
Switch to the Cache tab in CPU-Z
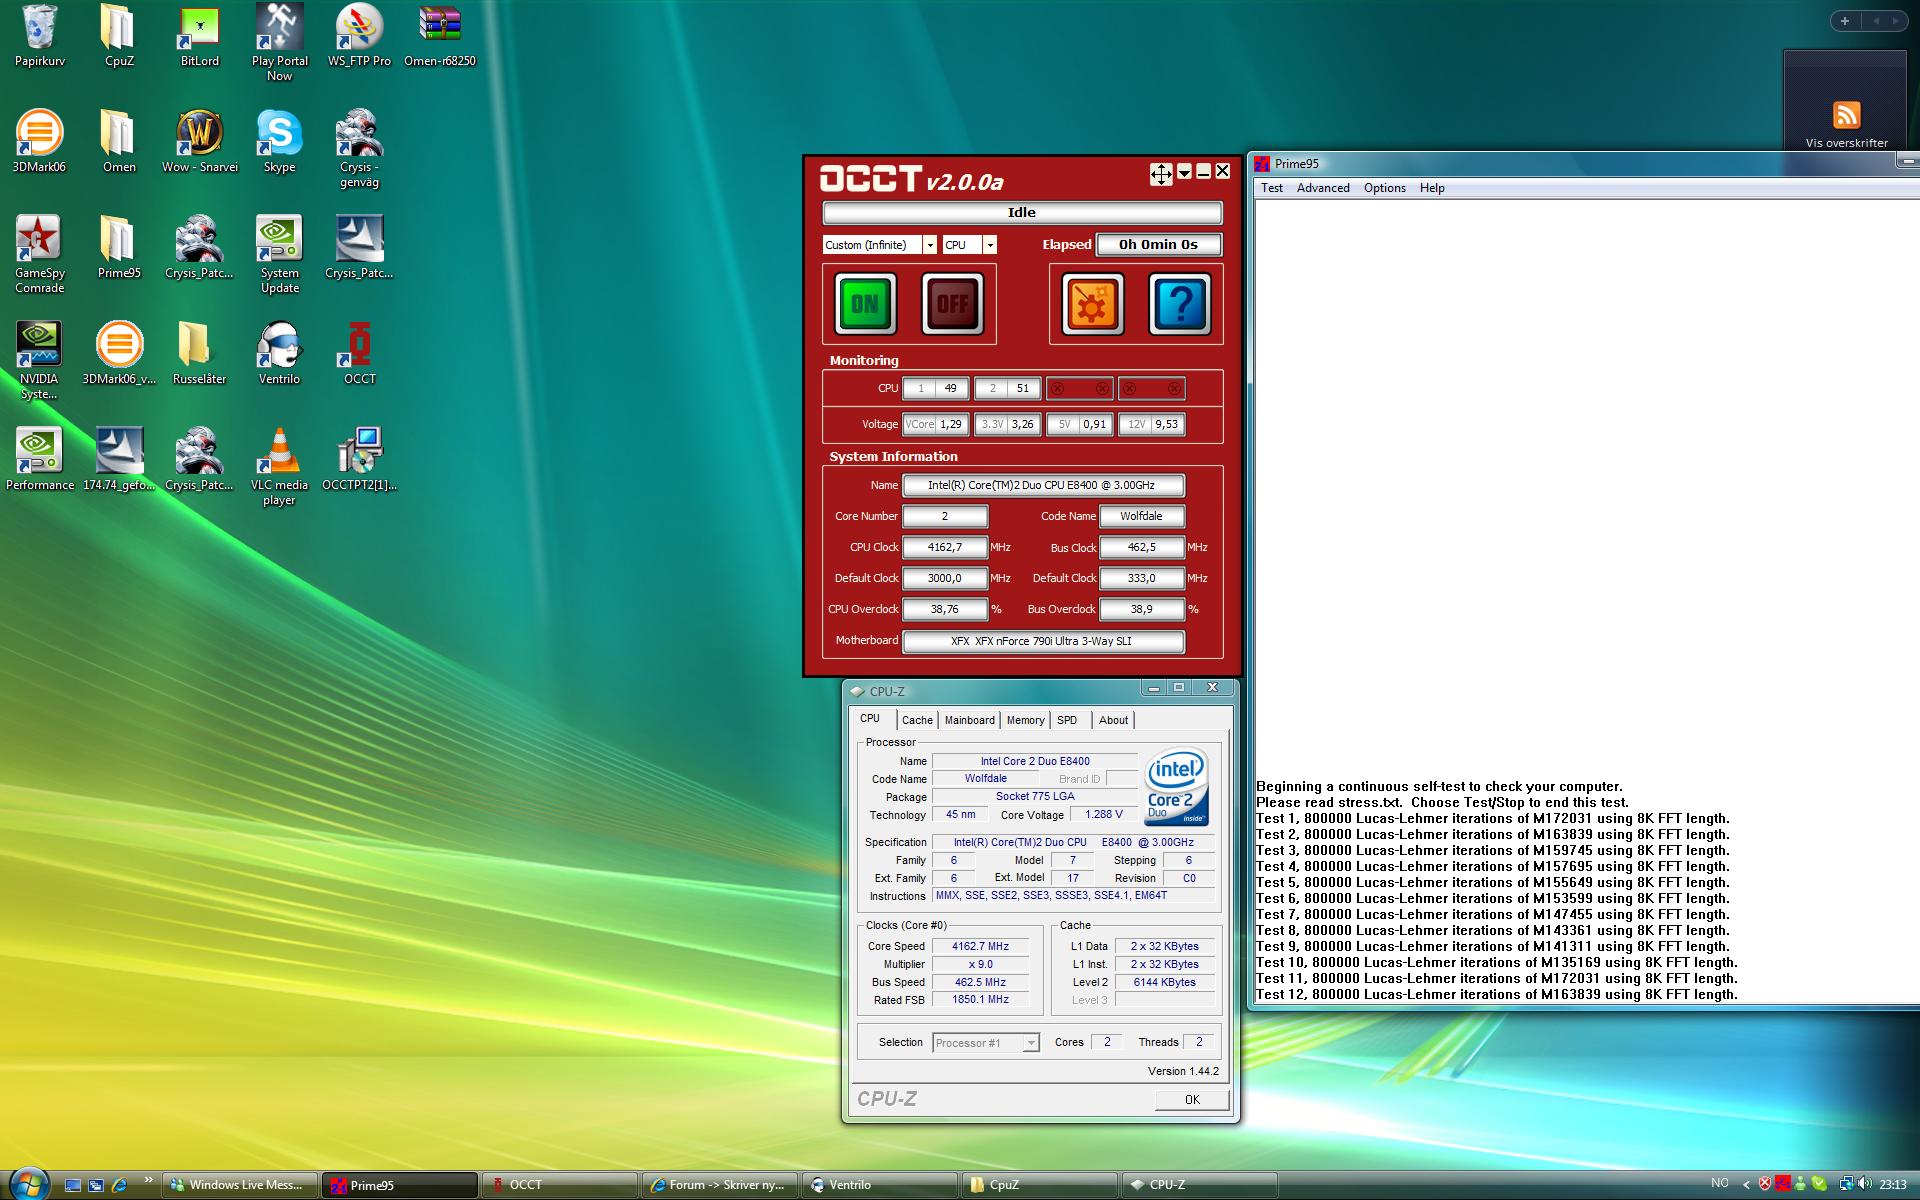917,720
